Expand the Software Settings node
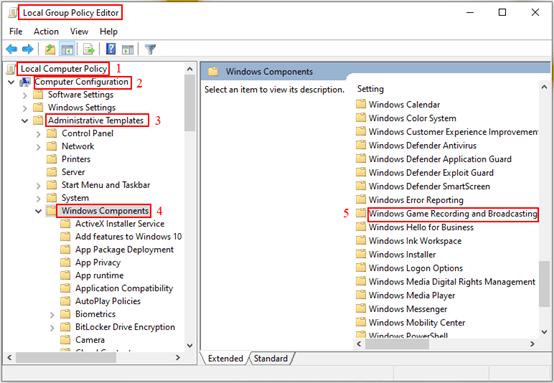 24,95
